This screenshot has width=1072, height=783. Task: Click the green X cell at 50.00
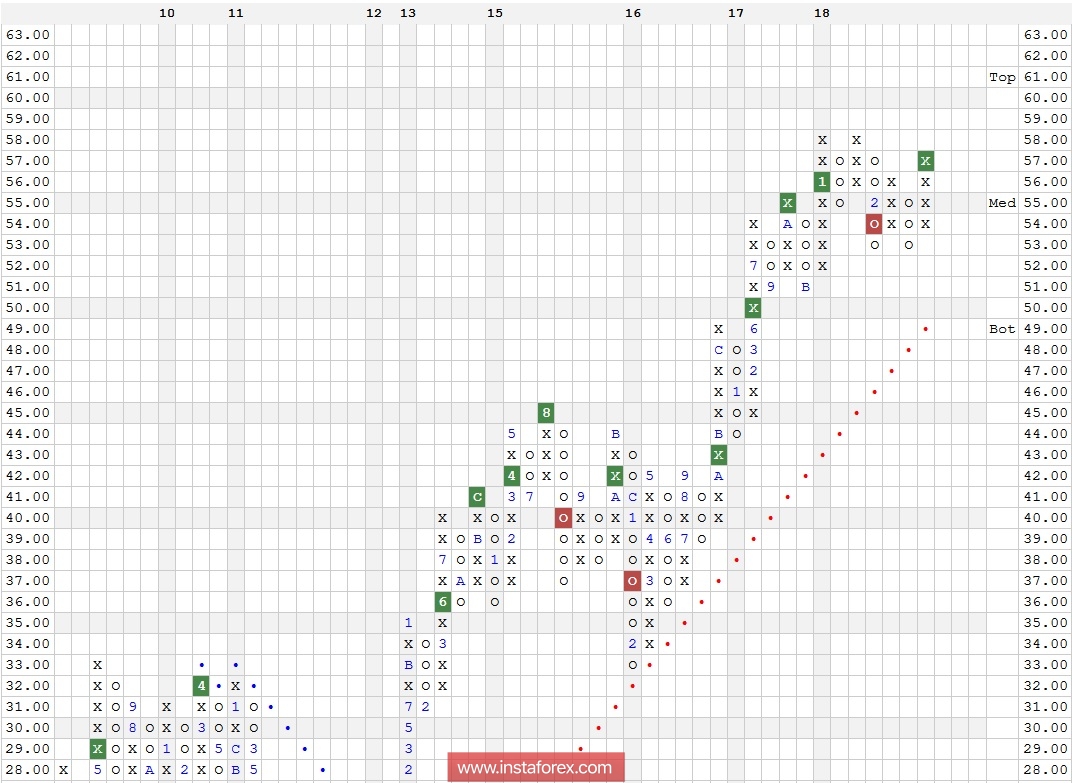753,308
